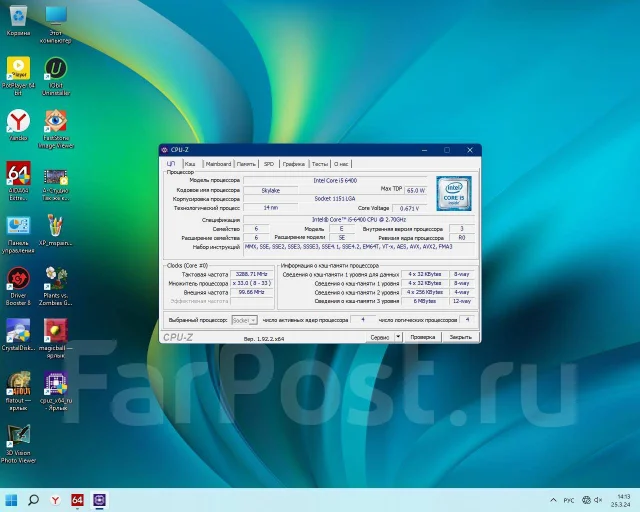Click the Intel Core i5 logo badge
The width and height of the screenshot is (640, 512).
point(453,194)
